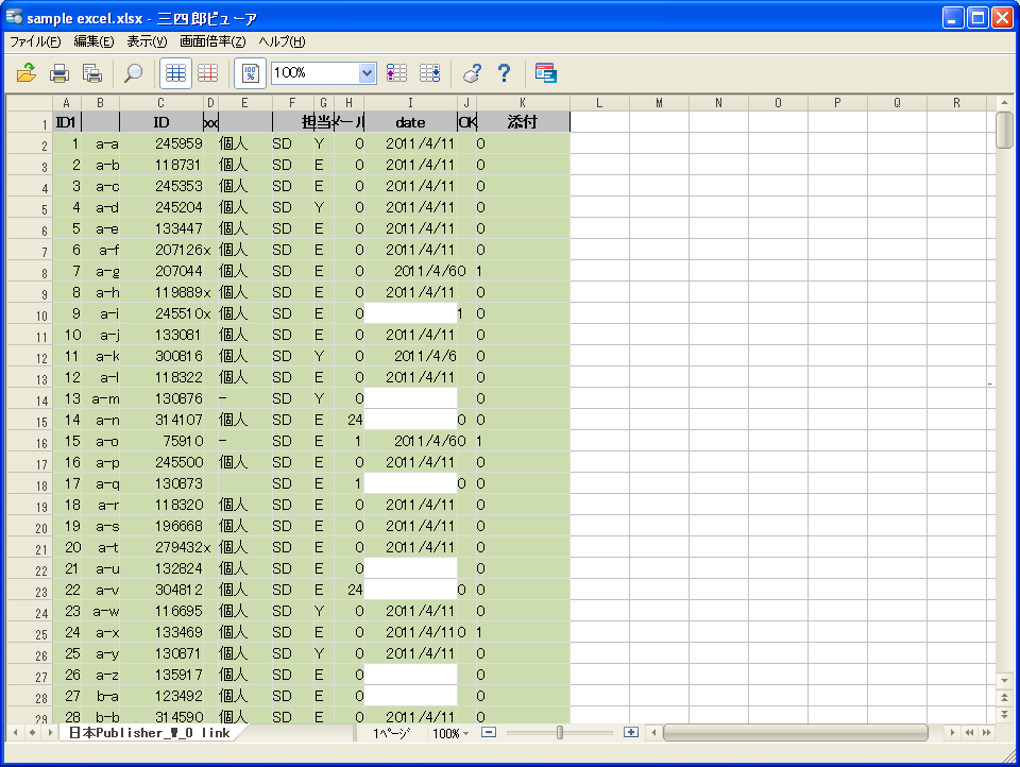
Task: Click the zoom slider handle
Action: point(559,733)
